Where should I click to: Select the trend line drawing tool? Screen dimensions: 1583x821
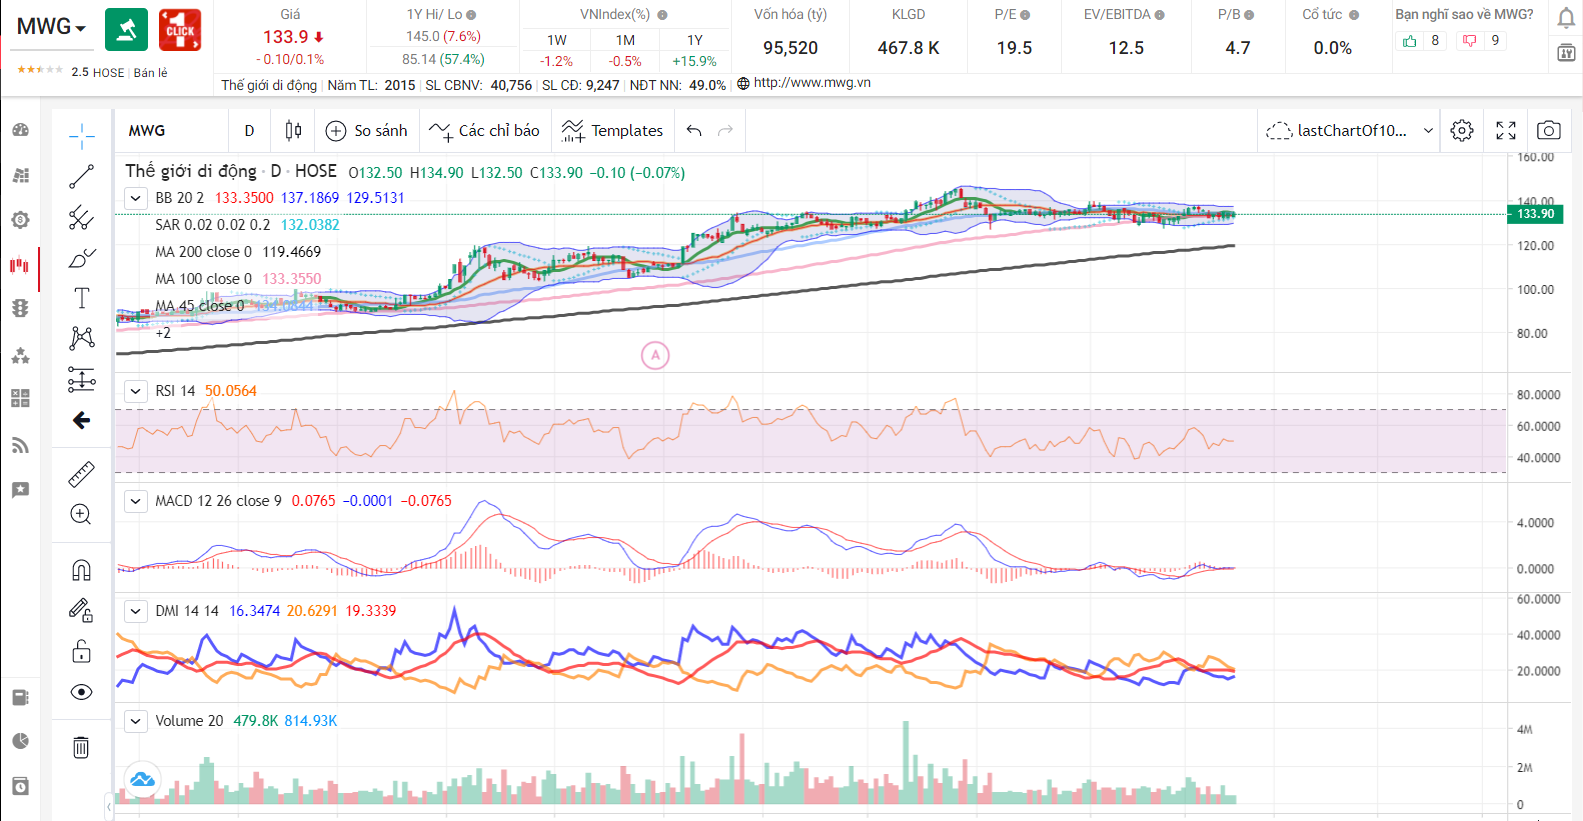point(82,177)
